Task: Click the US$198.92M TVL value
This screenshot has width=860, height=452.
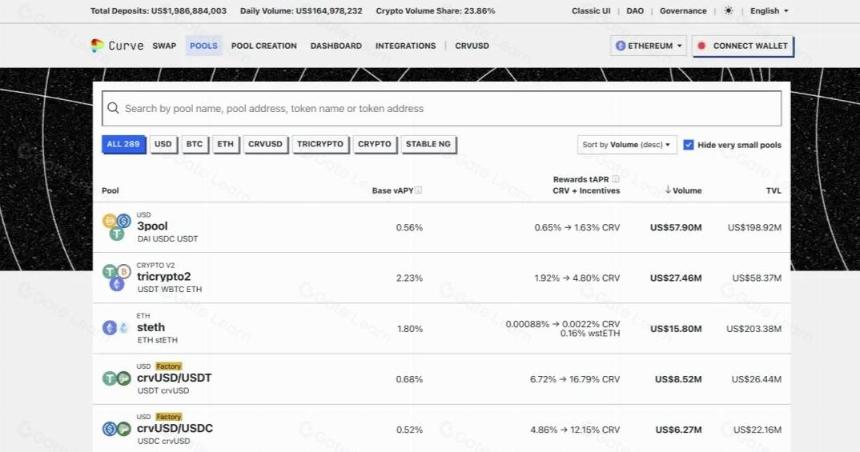Action: point(754,227)
